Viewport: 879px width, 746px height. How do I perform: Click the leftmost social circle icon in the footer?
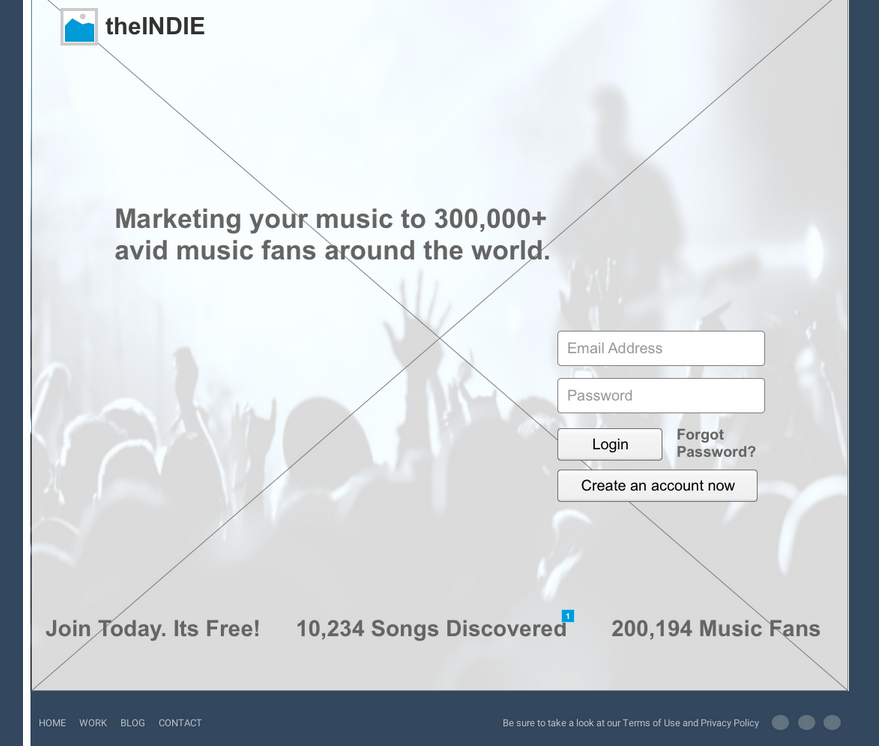(781, 723)
